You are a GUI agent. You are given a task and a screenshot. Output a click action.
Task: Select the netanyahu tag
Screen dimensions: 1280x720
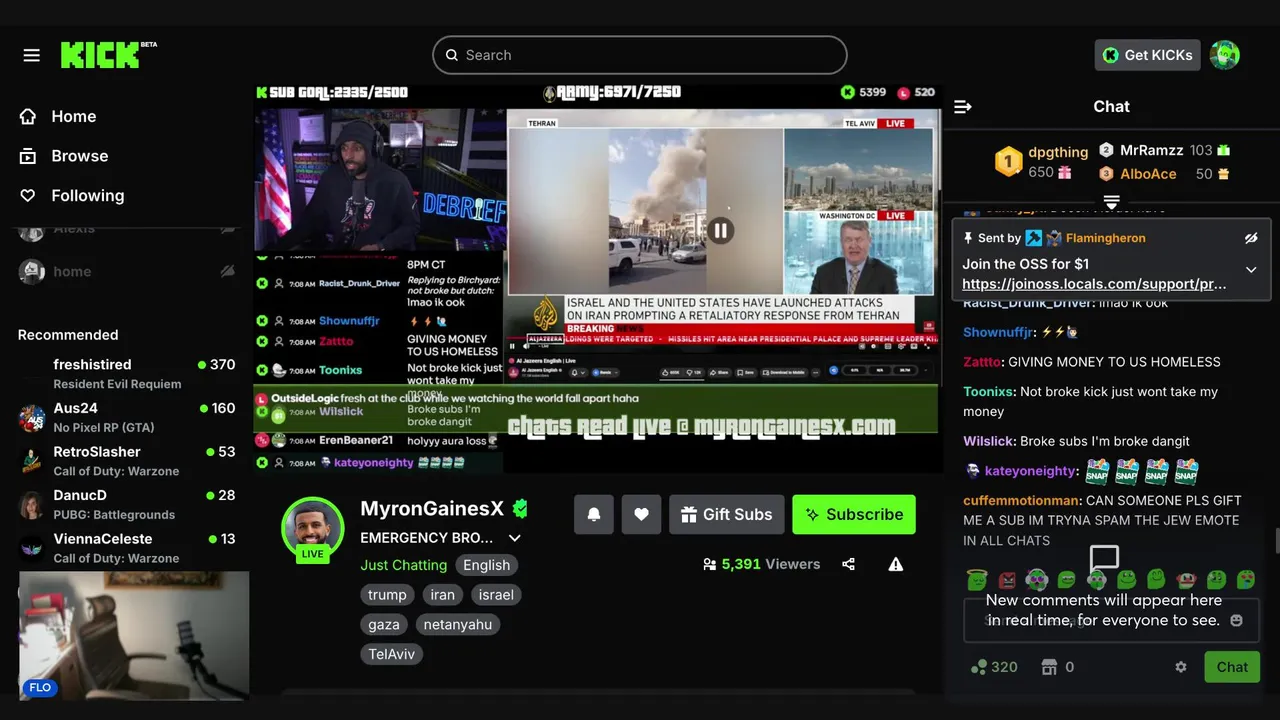458,625
